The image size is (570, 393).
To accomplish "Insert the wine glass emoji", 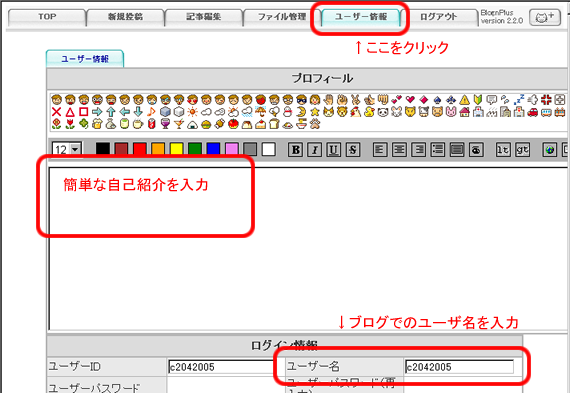I will (x=165, y=124).
